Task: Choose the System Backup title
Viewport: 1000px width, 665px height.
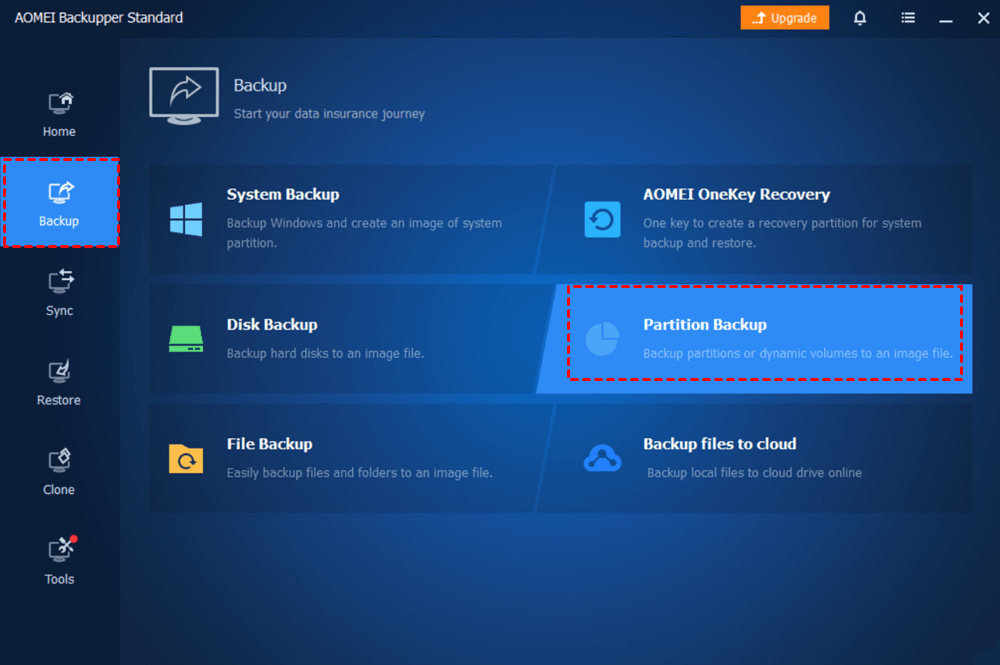Action: [x=283, y=194]
